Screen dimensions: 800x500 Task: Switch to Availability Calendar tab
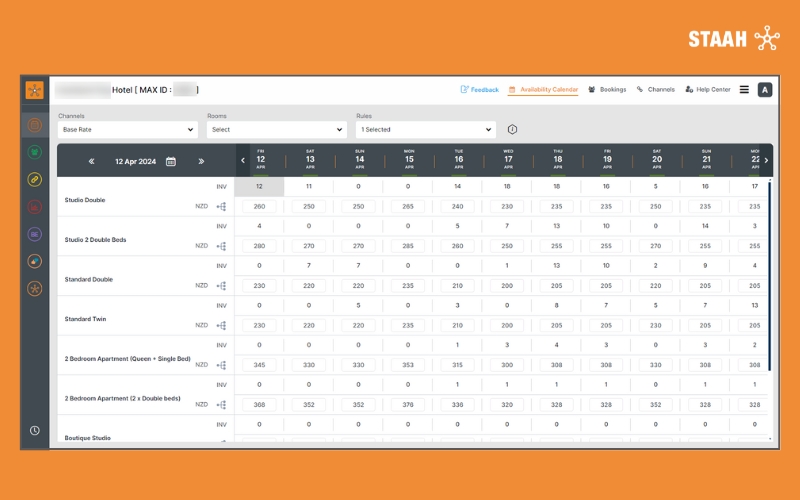tap(543, 90)
